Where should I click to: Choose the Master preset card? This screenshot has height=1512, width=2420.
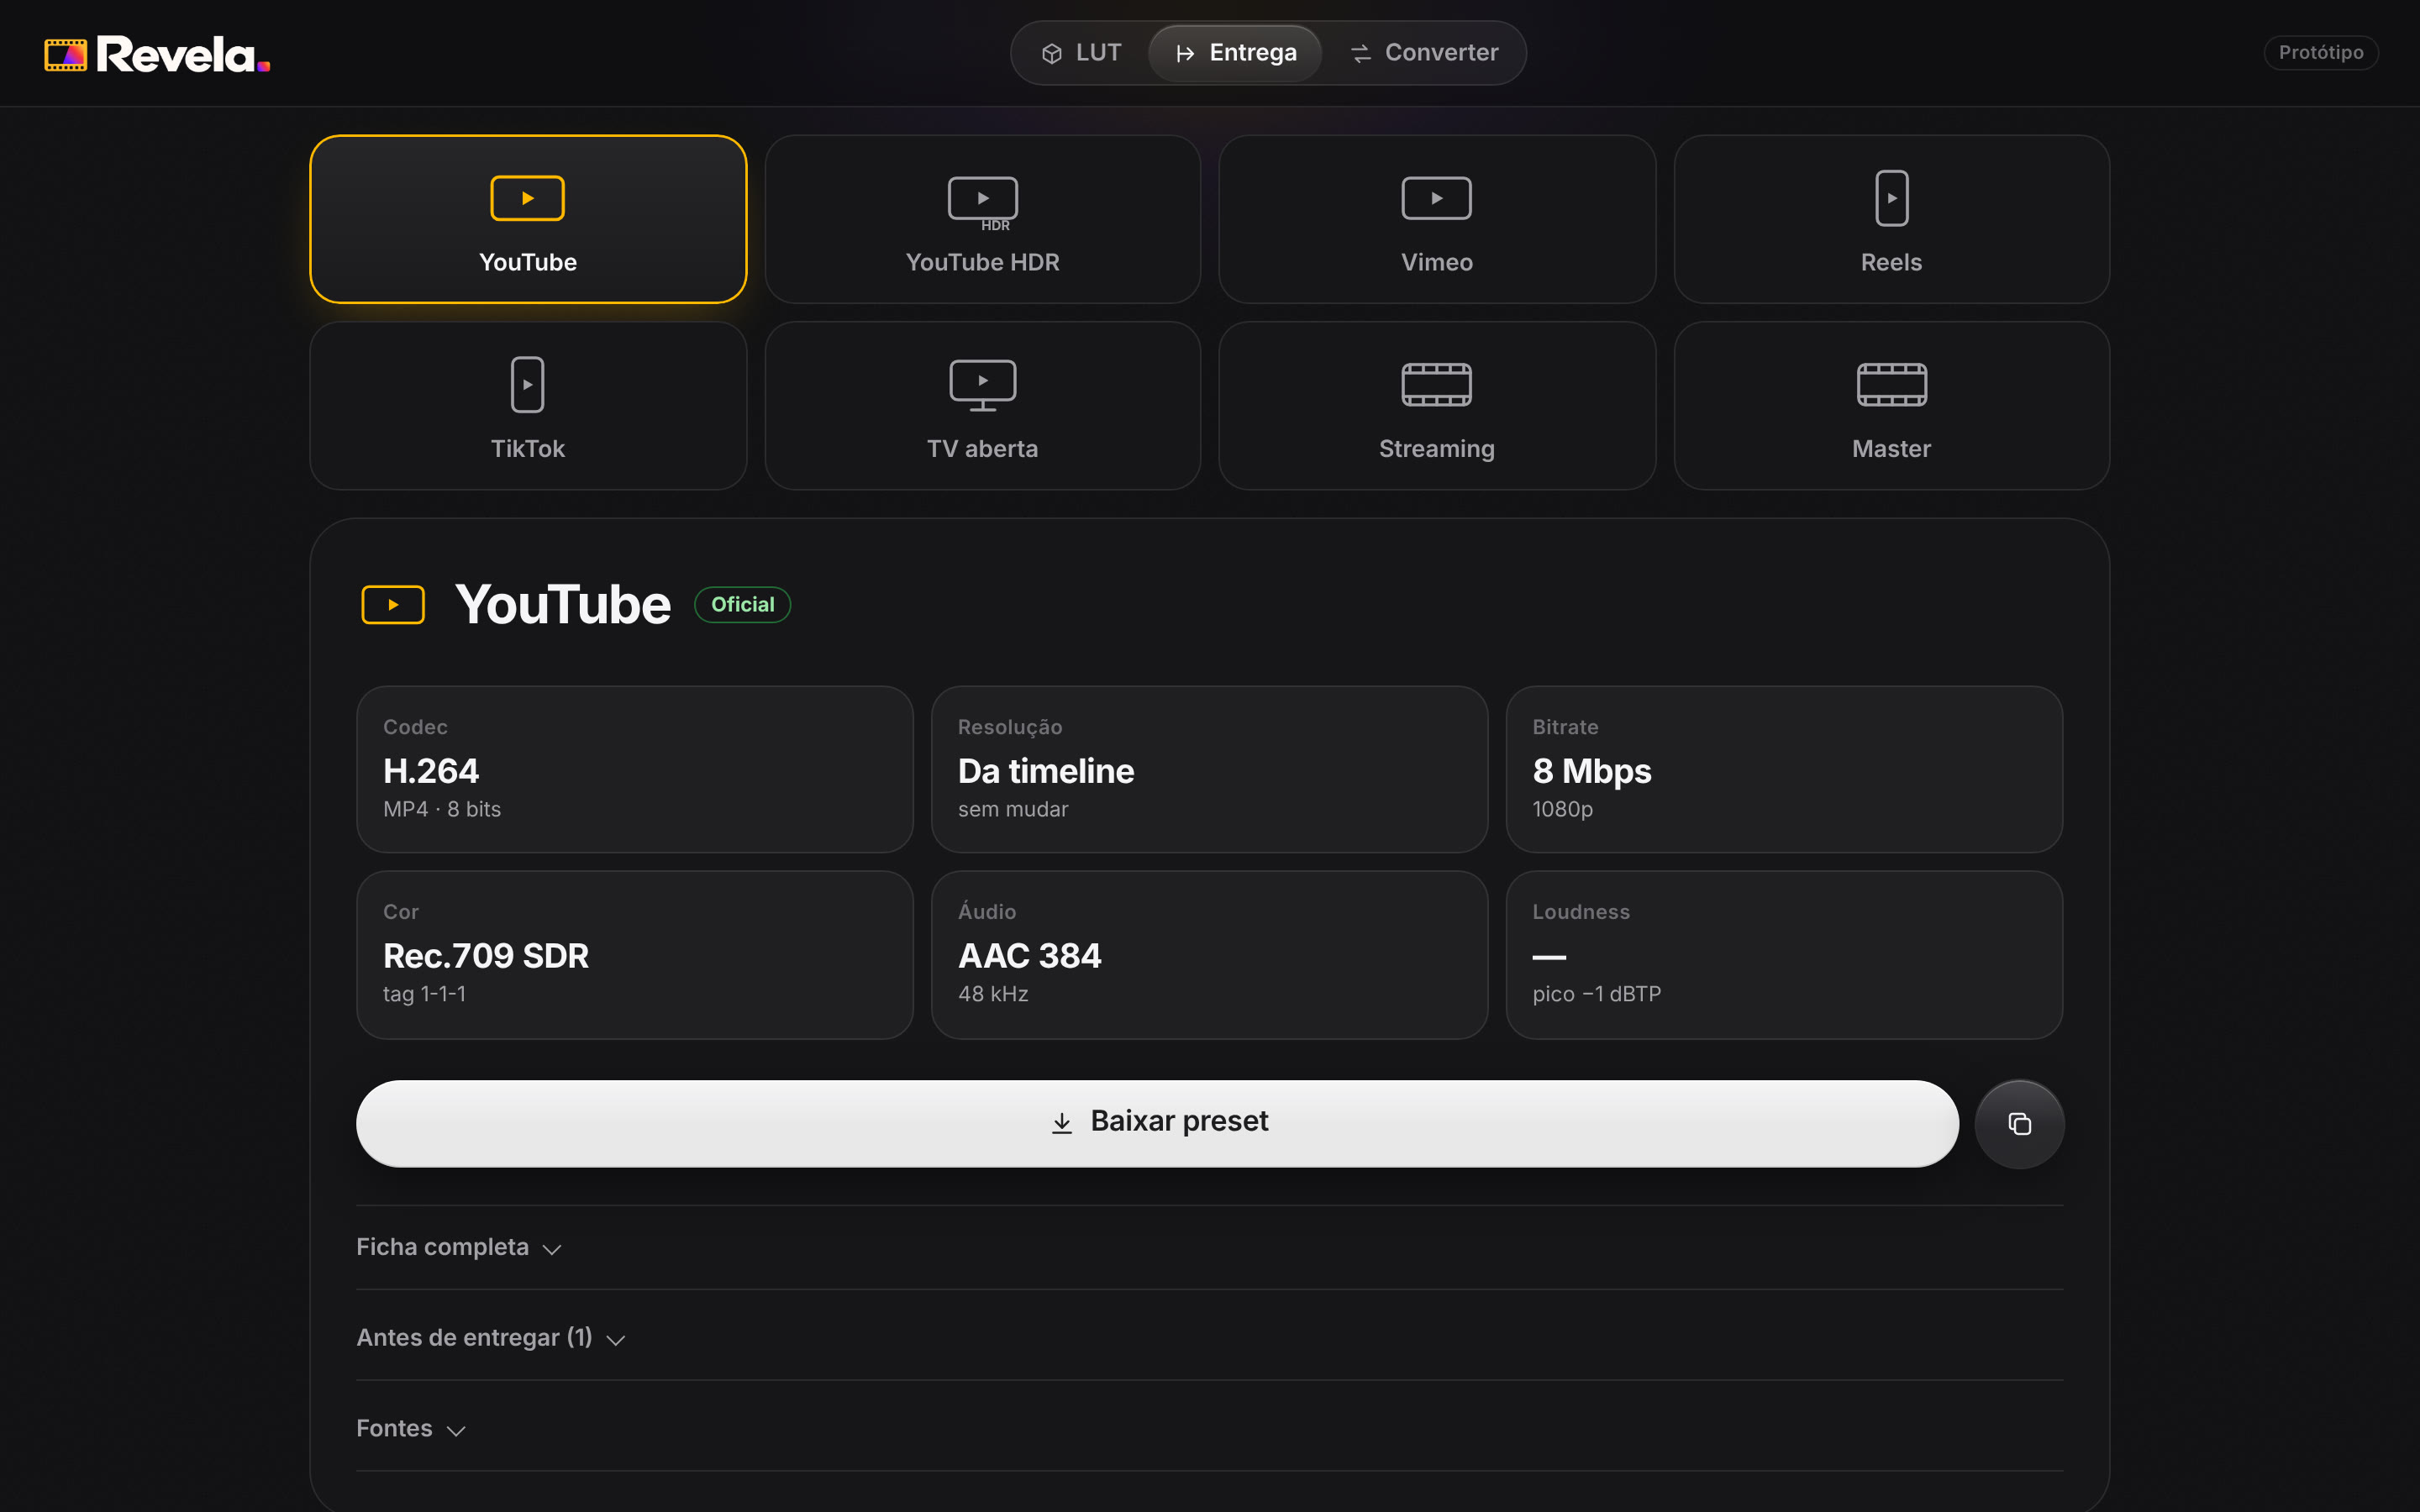coord(1891,405)
